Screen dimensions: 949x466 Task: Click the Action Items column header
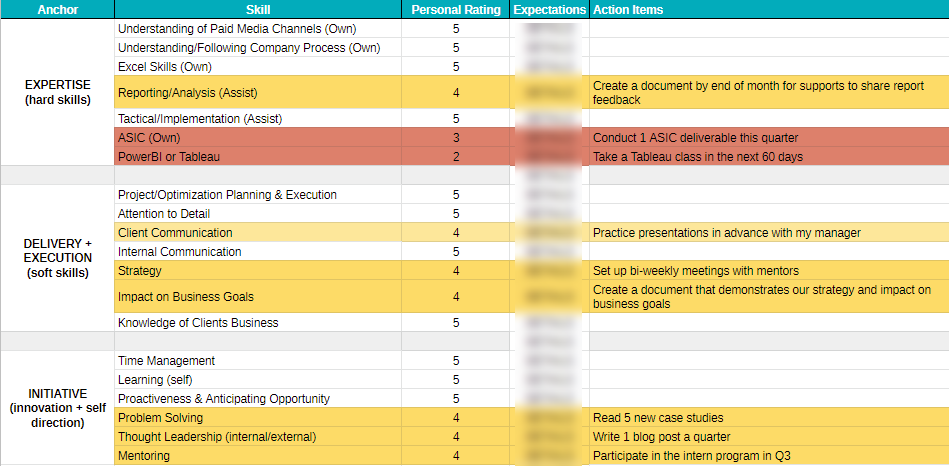(627, 10)
